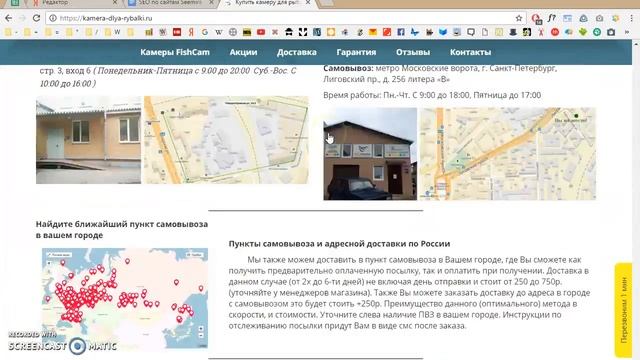The width and height of the screenshot is (640, 360).
Task: Open the Wikipedia W bookmark
Action: 219,32
